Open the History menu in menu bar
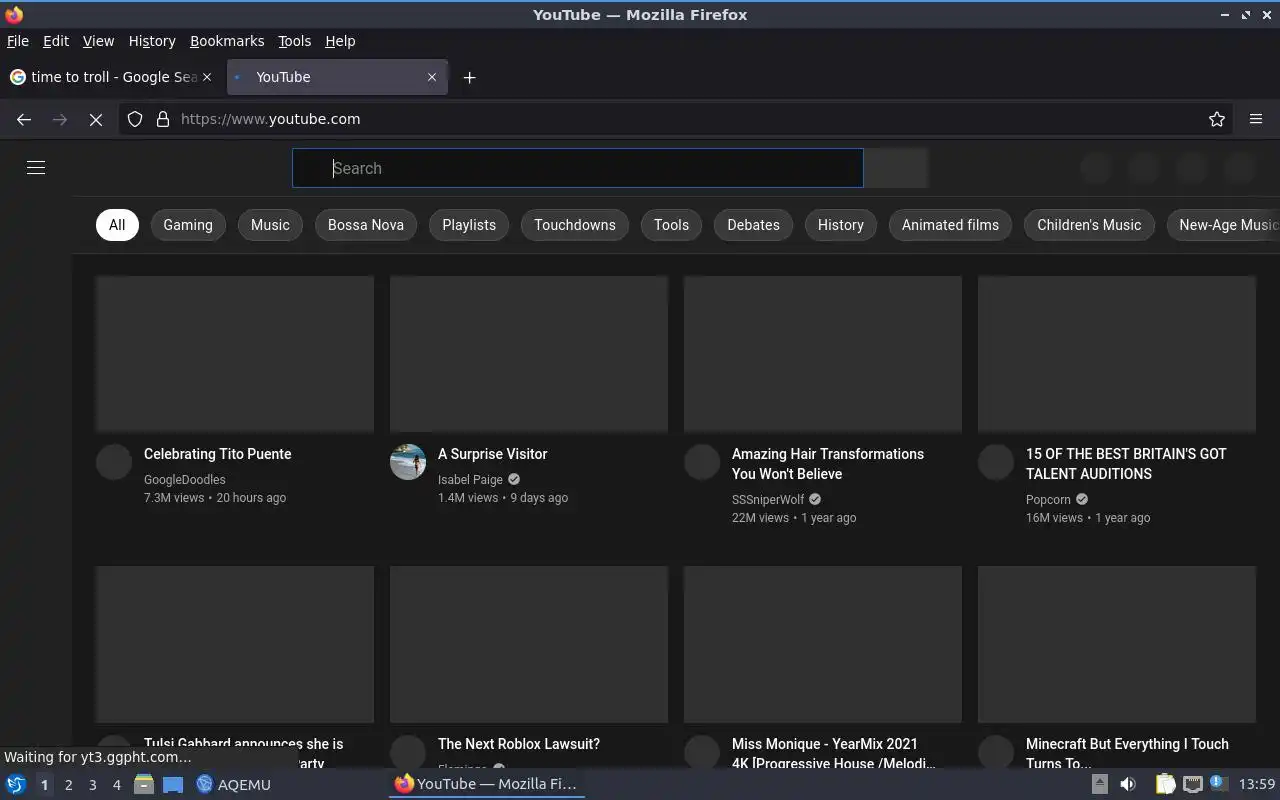 click(152, 41)
